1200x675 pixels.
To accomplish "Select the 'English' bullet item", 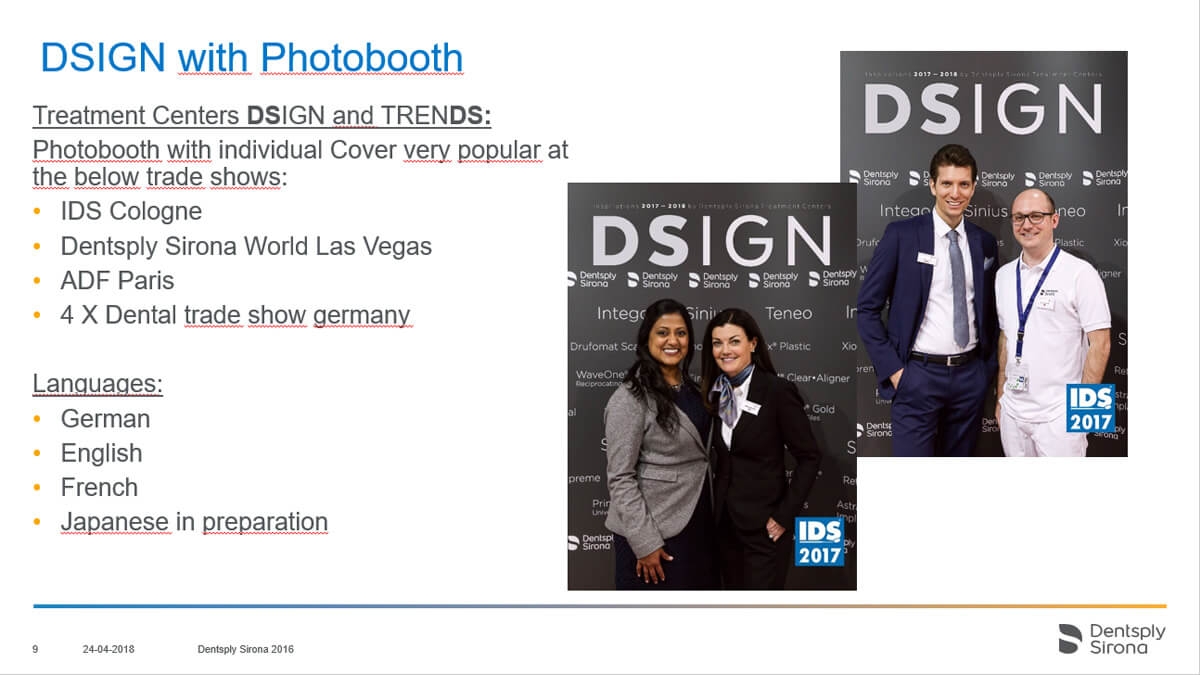I will [101, 453].
